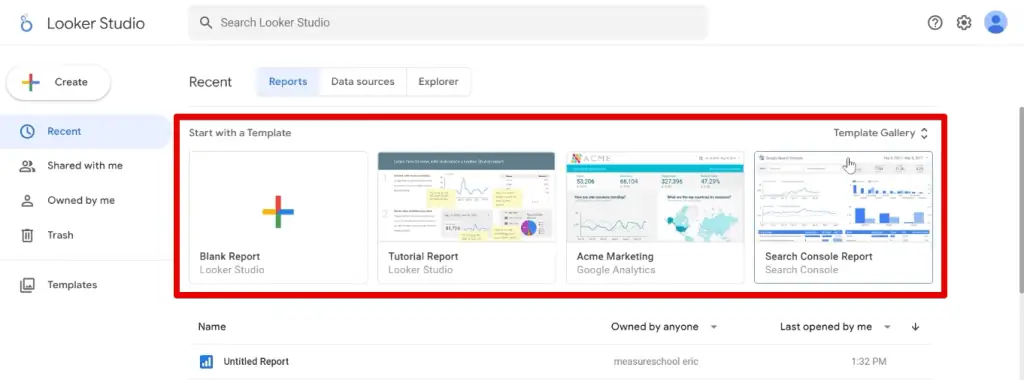1024x380 pixels.
Task: Open the Acme Marketing template thumbnail
Action: tap(655, 197)
